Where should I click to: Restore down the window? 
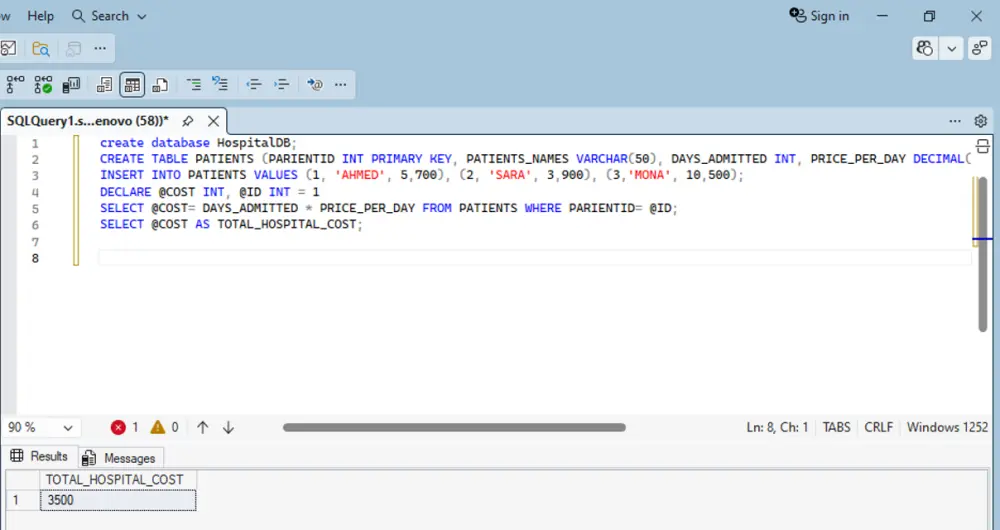(x=929, y=16)
